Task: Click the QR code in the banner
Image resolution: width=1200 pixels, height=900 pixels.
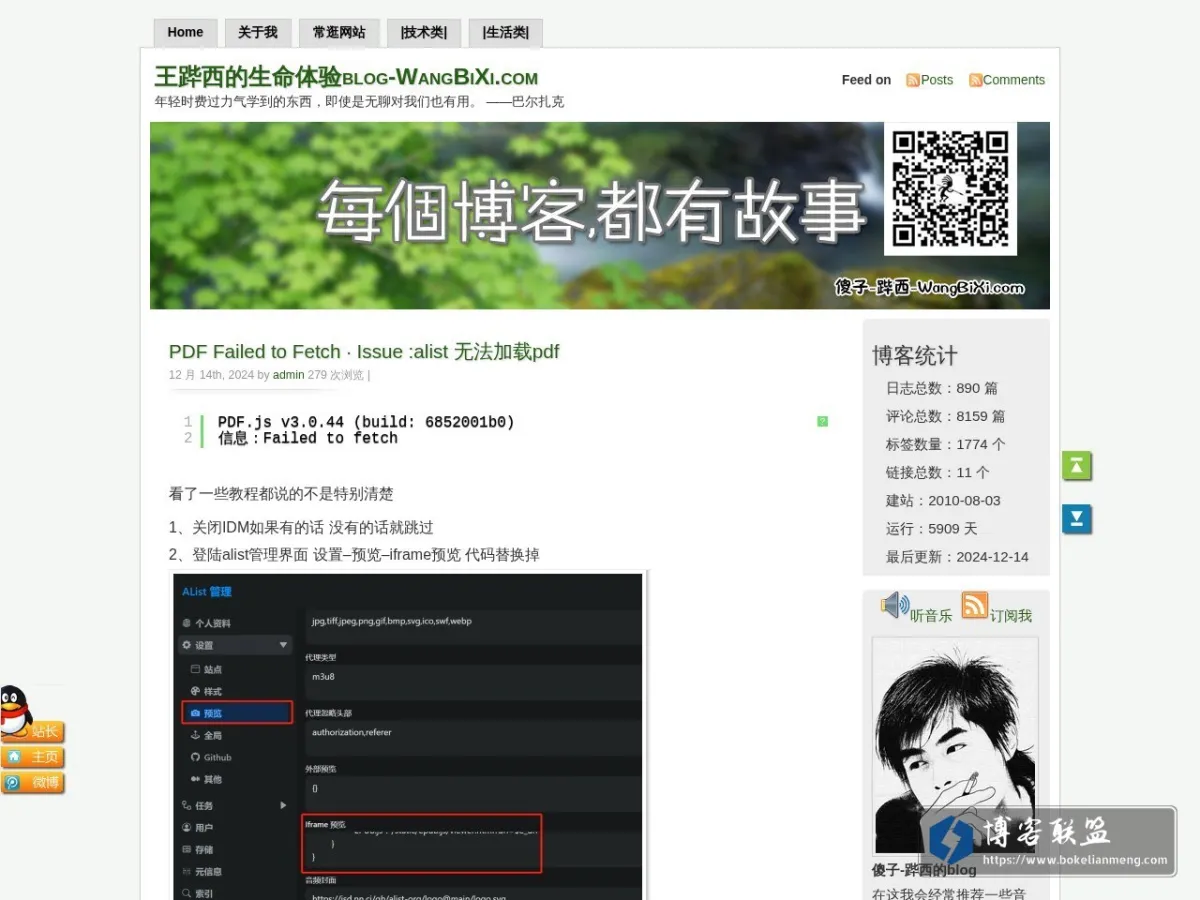Action: 950,188
